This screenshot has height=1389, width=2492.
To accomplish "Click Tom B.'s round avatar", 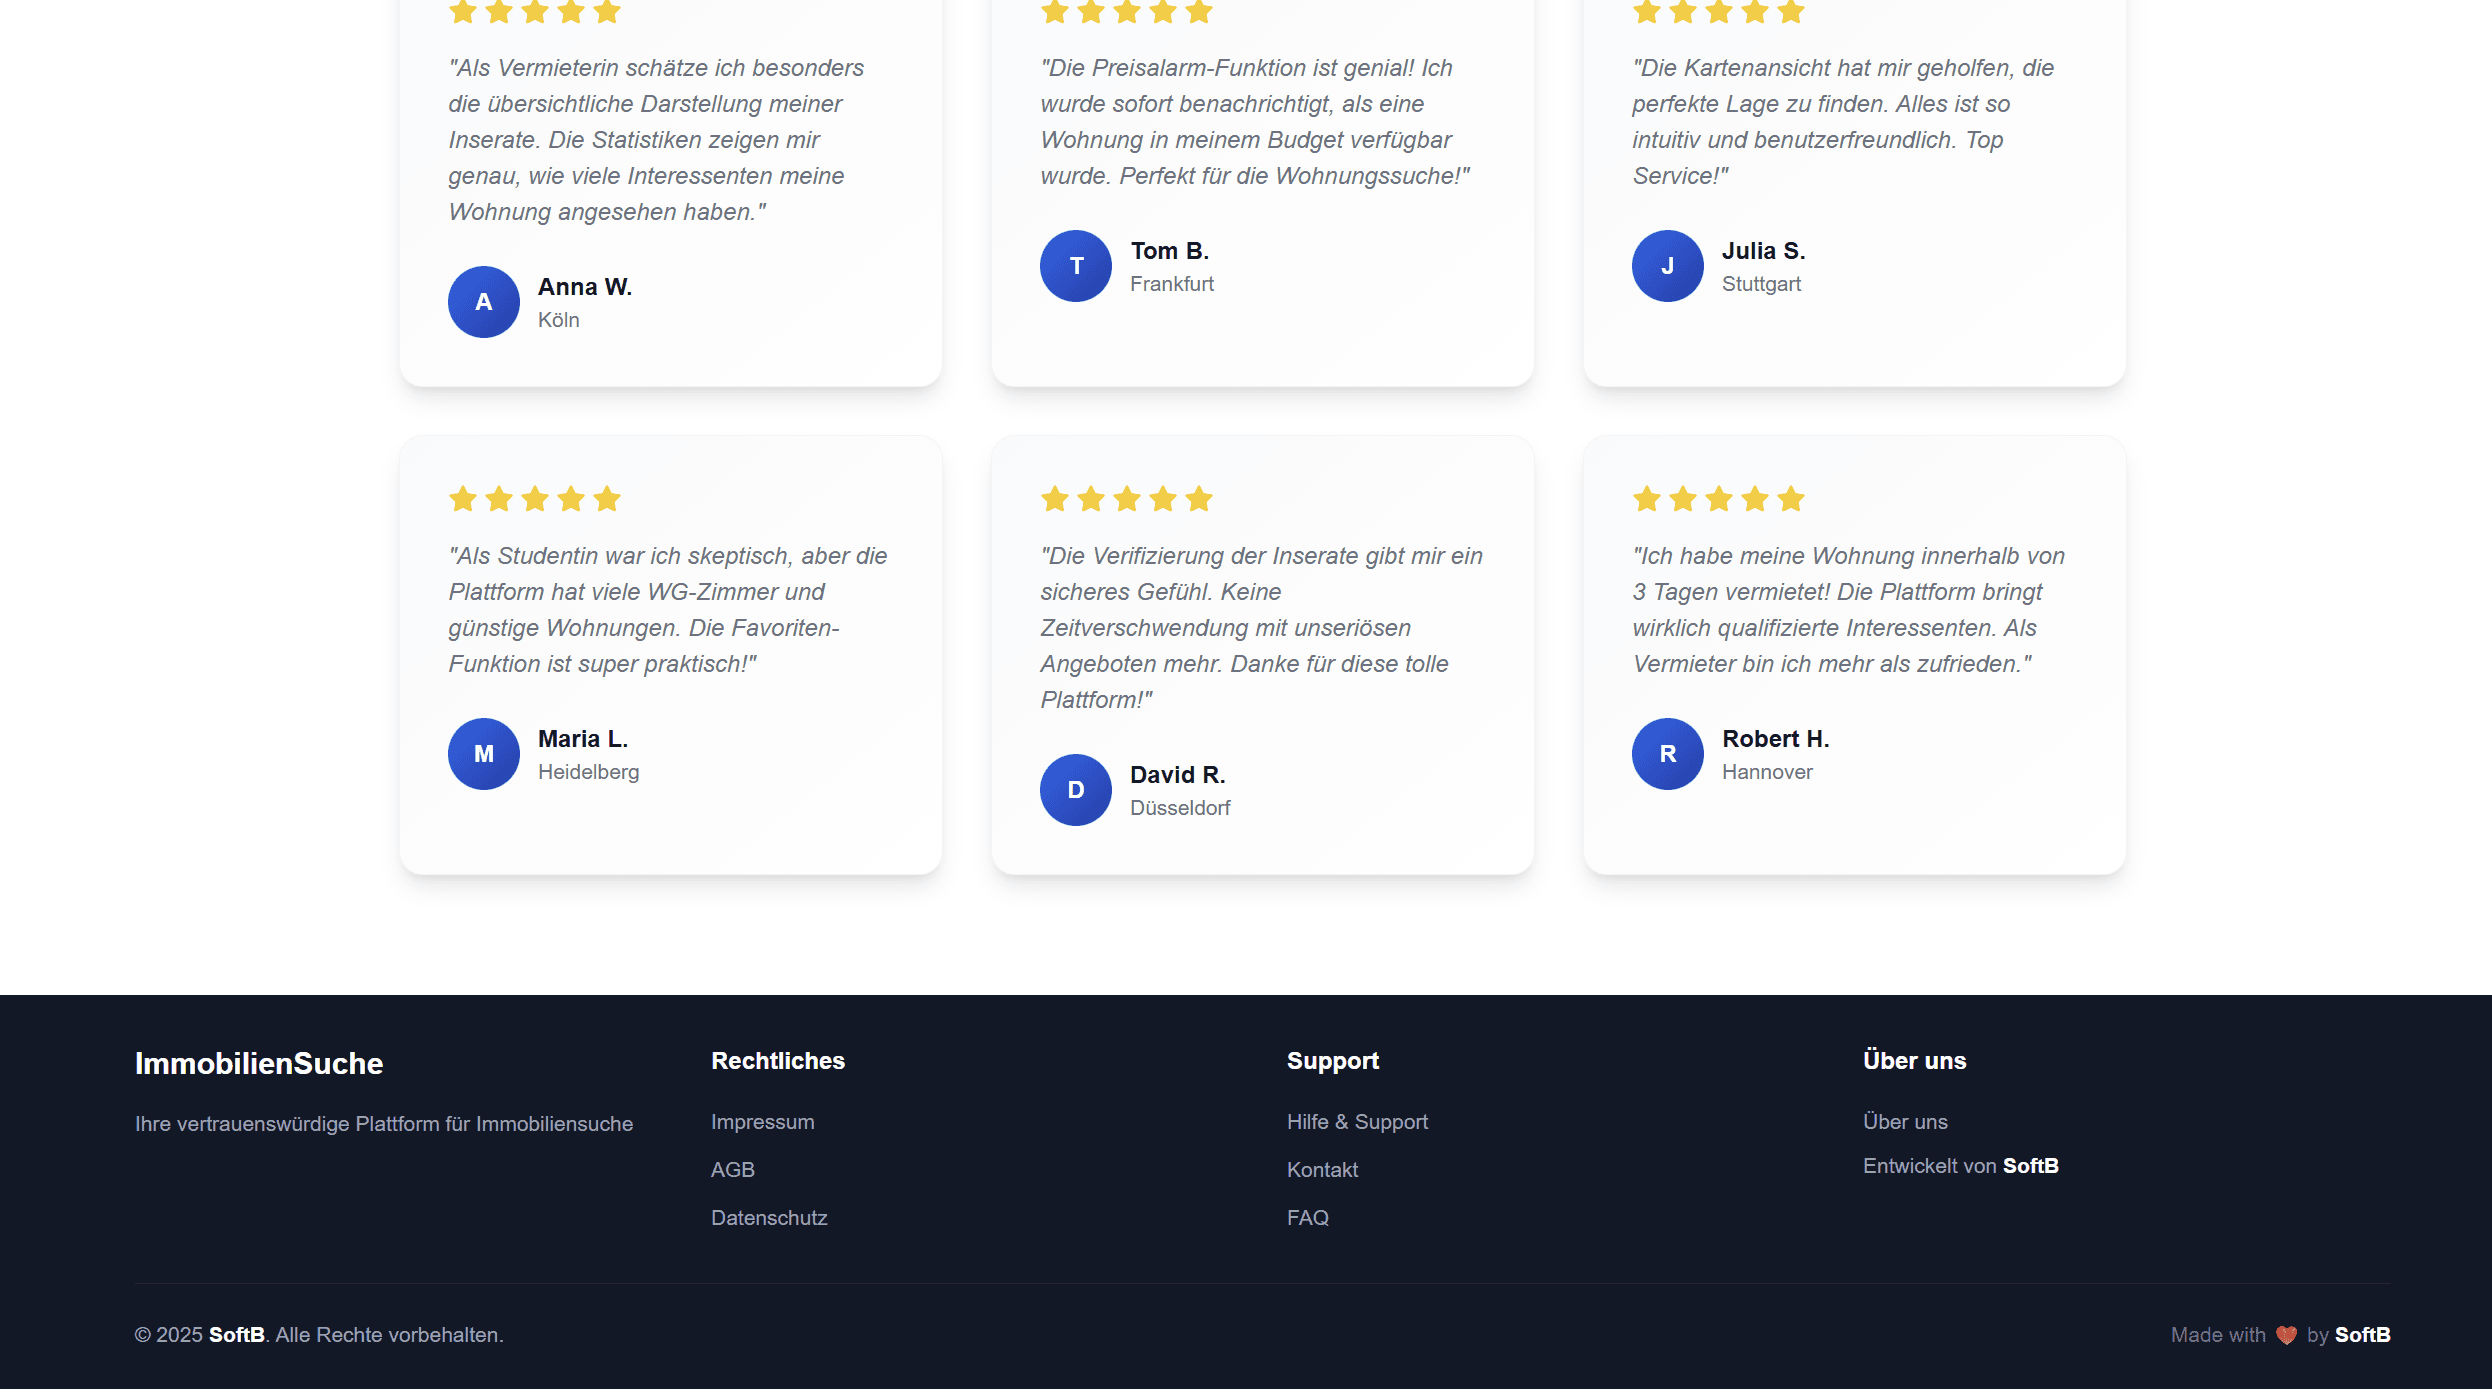I will [x=1076, y=266].
